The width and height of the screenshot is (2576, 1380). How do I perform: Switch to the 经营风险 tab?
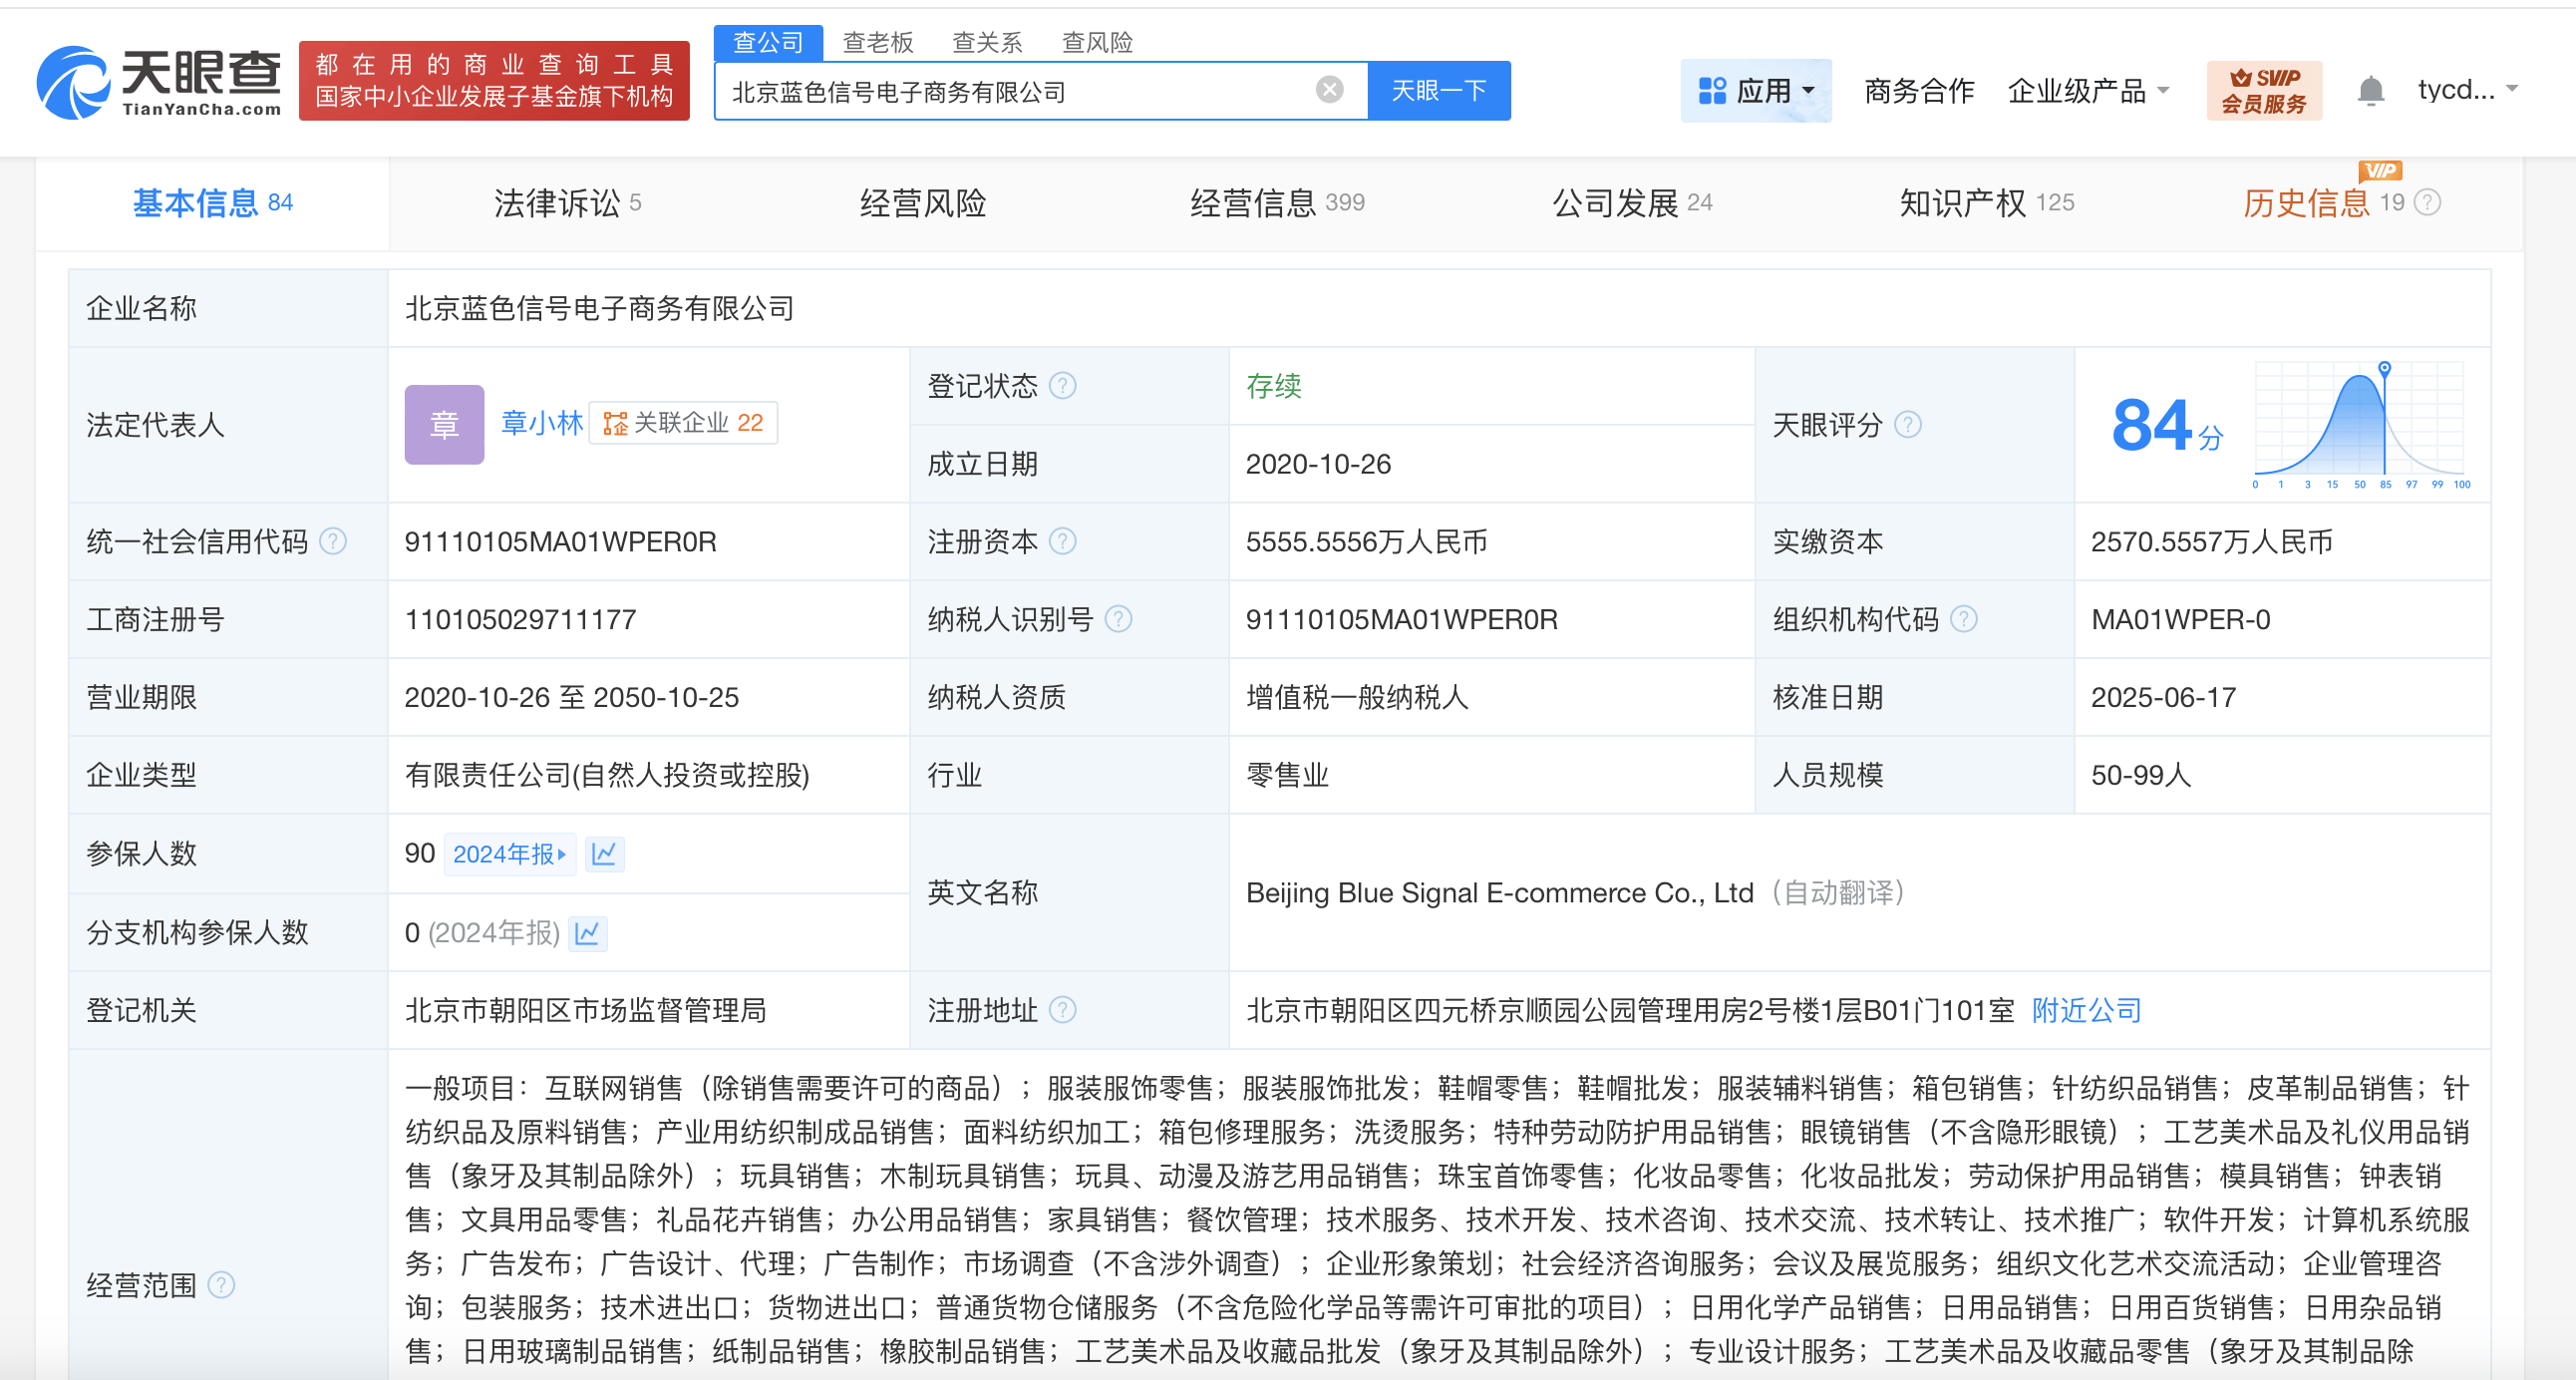(922, 203)
